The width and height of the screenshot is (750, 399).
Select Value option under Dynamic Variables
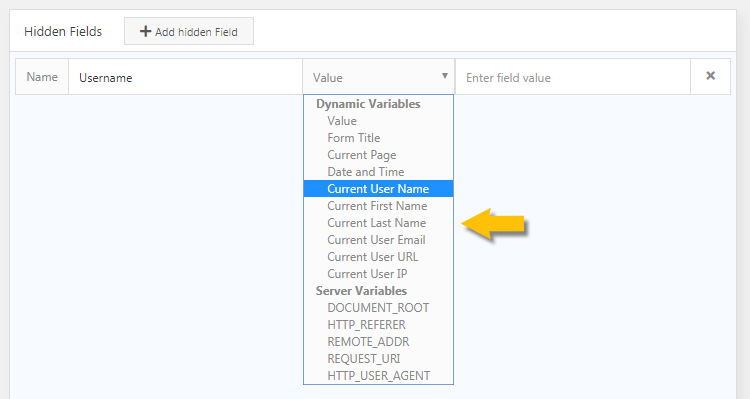(378, 121)
